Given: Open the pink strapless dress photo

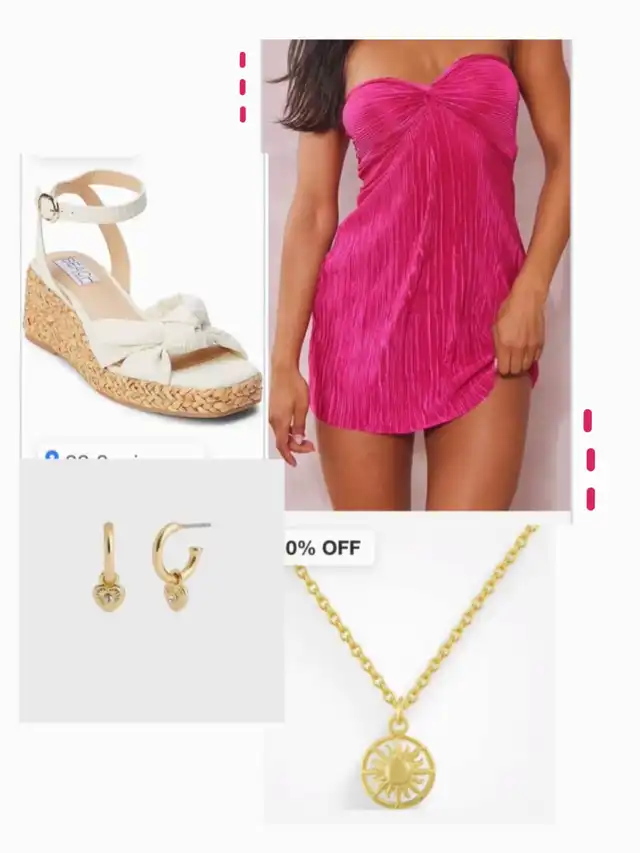Looking at the screenshot, I should click(417, 275).
